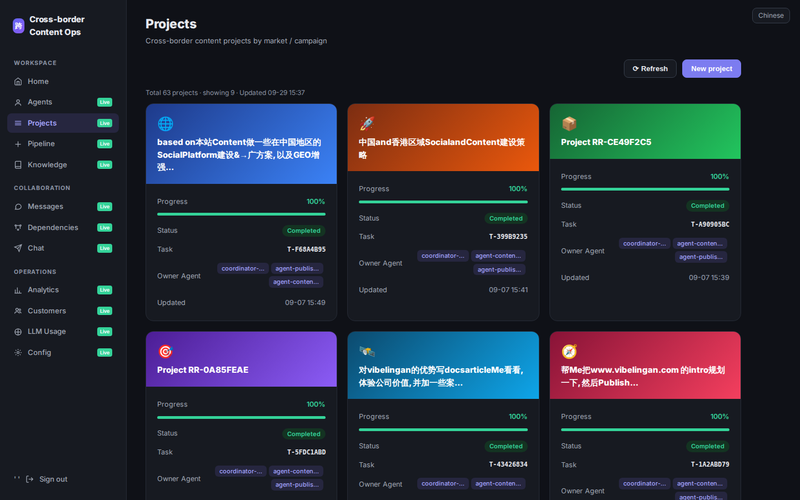The height and width of the screenshot is (500, 800).
Task: Switch language with the Chinese button
Action: point(770,15)
